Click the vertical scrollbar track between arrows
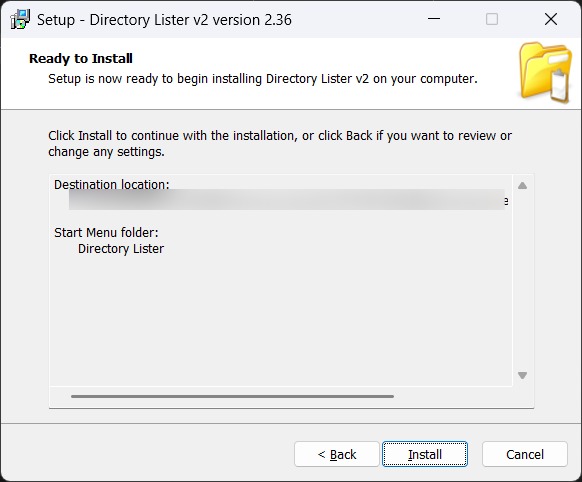 (522, 280)
